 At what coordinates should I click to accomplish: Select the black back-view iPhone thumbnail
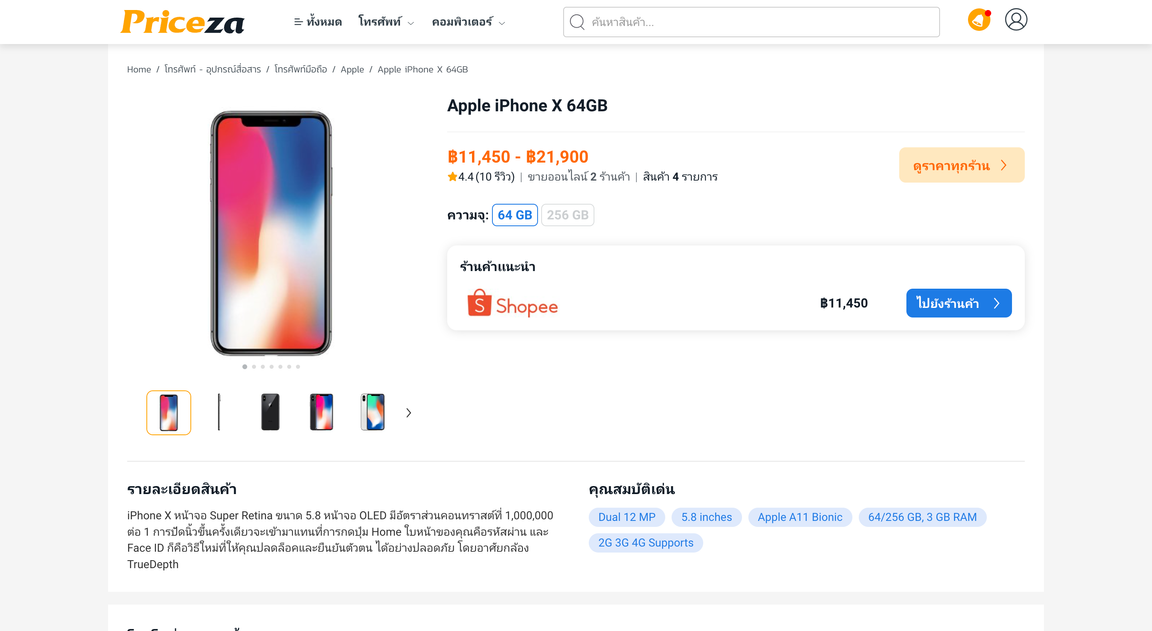coord(270,412)
